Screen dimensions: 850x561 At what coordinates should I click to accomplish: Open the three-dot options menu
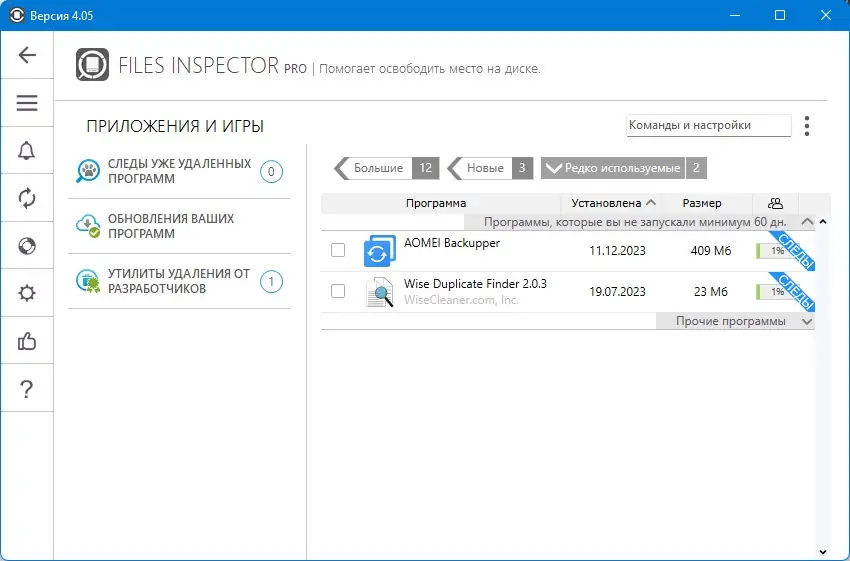pyautogui.click(x=807, y=126)
